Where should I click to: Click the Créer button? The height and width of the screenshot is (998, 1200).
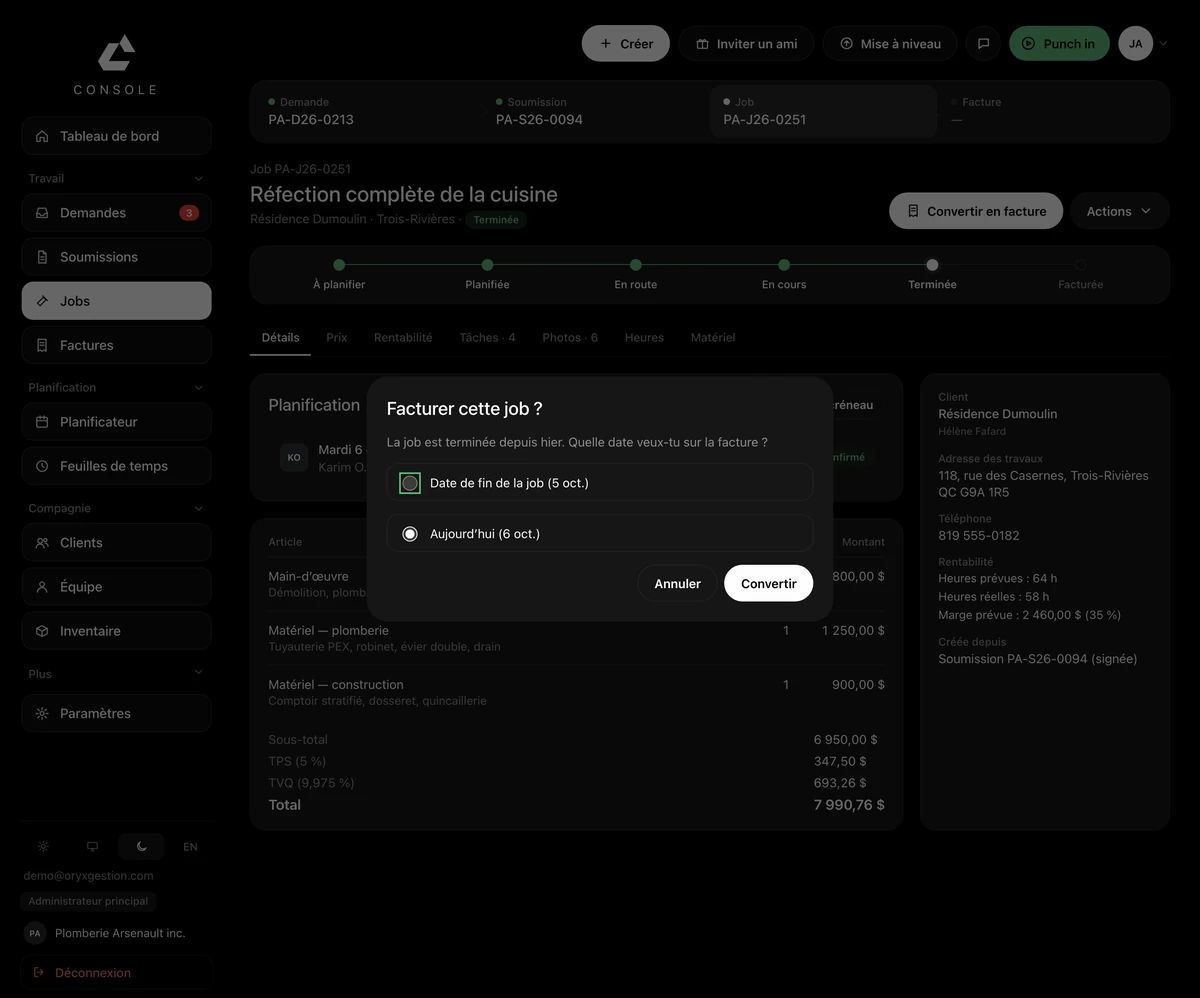pyautogui.click(x=626, y=44)
